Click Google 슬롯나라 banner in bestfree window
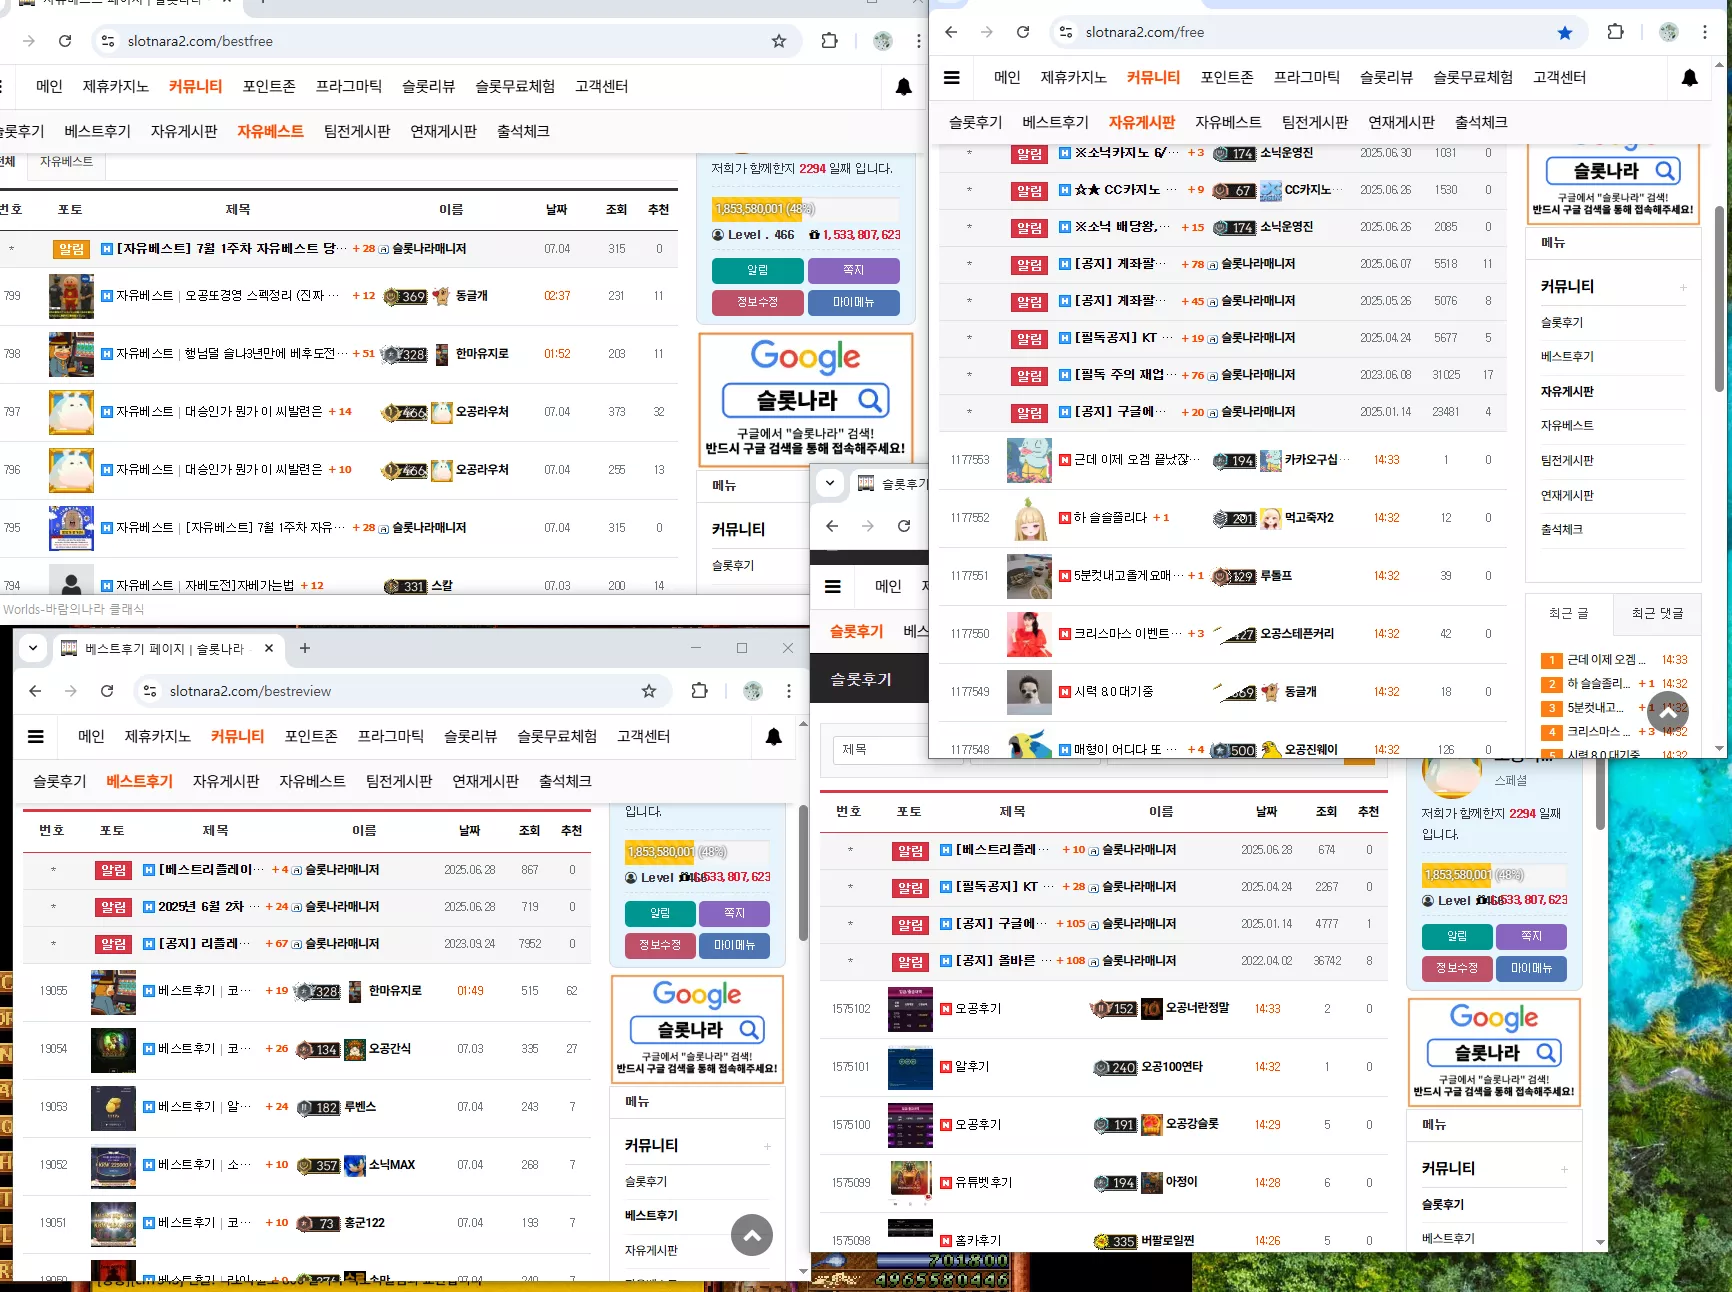Viewport: 1732px width, 1292px height. (805, 399)
